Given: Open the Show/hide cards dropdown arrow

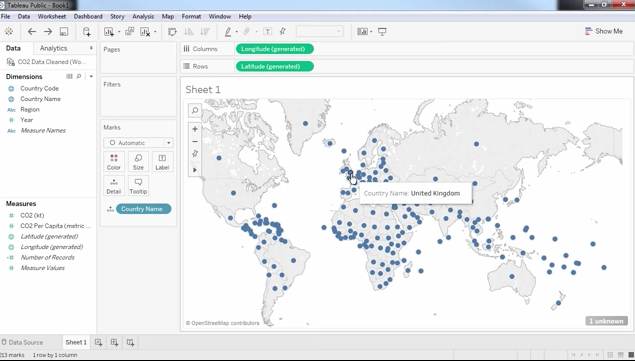Looking at the screenshot, I should (x=371, y=32).
